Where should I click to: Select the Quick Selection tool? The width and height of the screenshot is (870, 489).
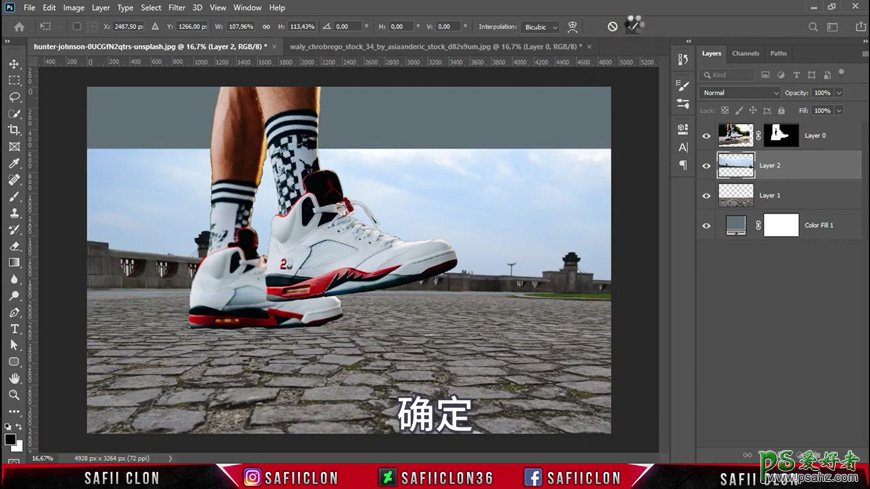[x=14, y=114]
